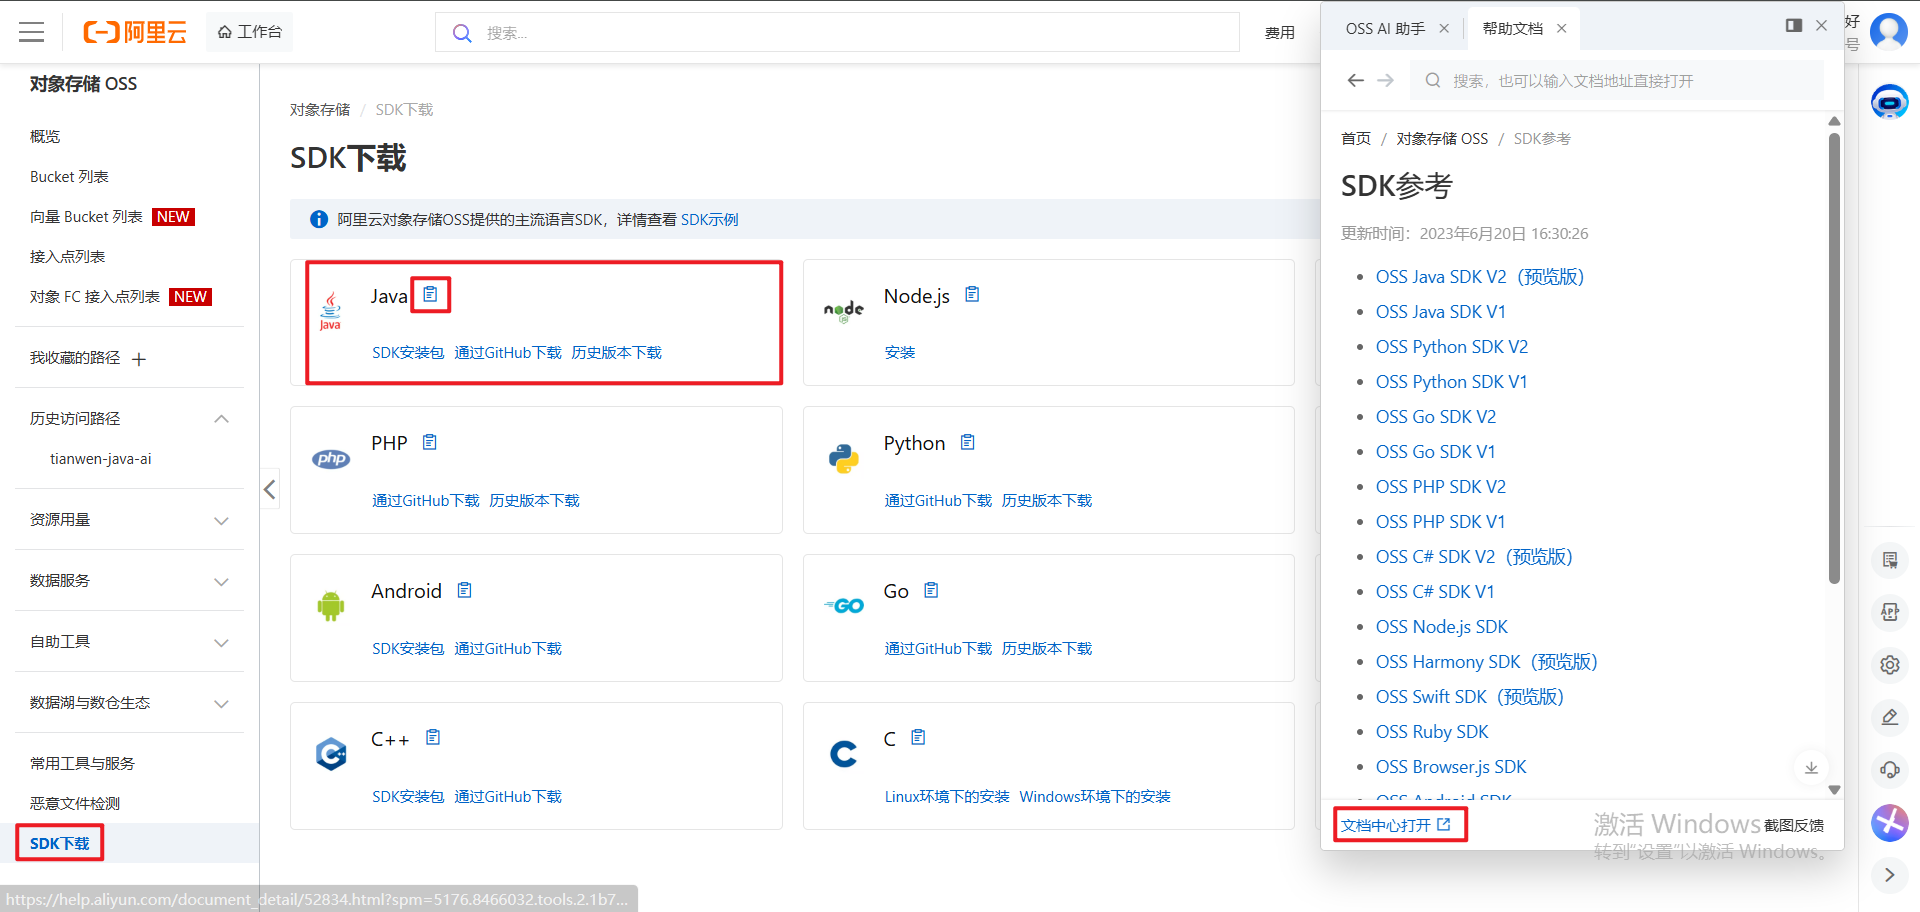Expand 资源用量 section

click(222, 520)
